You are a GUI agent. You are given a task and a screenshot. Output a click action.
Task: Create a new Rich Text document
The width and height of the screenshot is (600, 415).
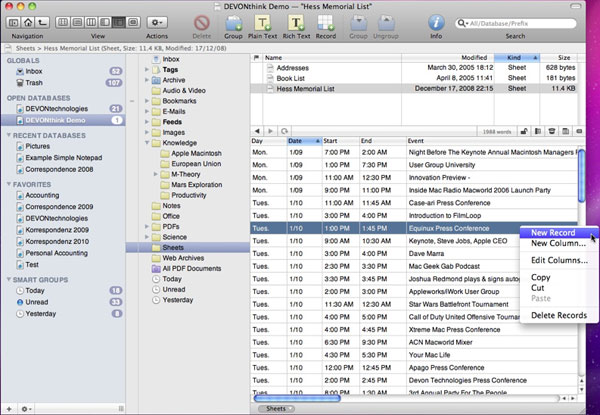click(296, 21)
